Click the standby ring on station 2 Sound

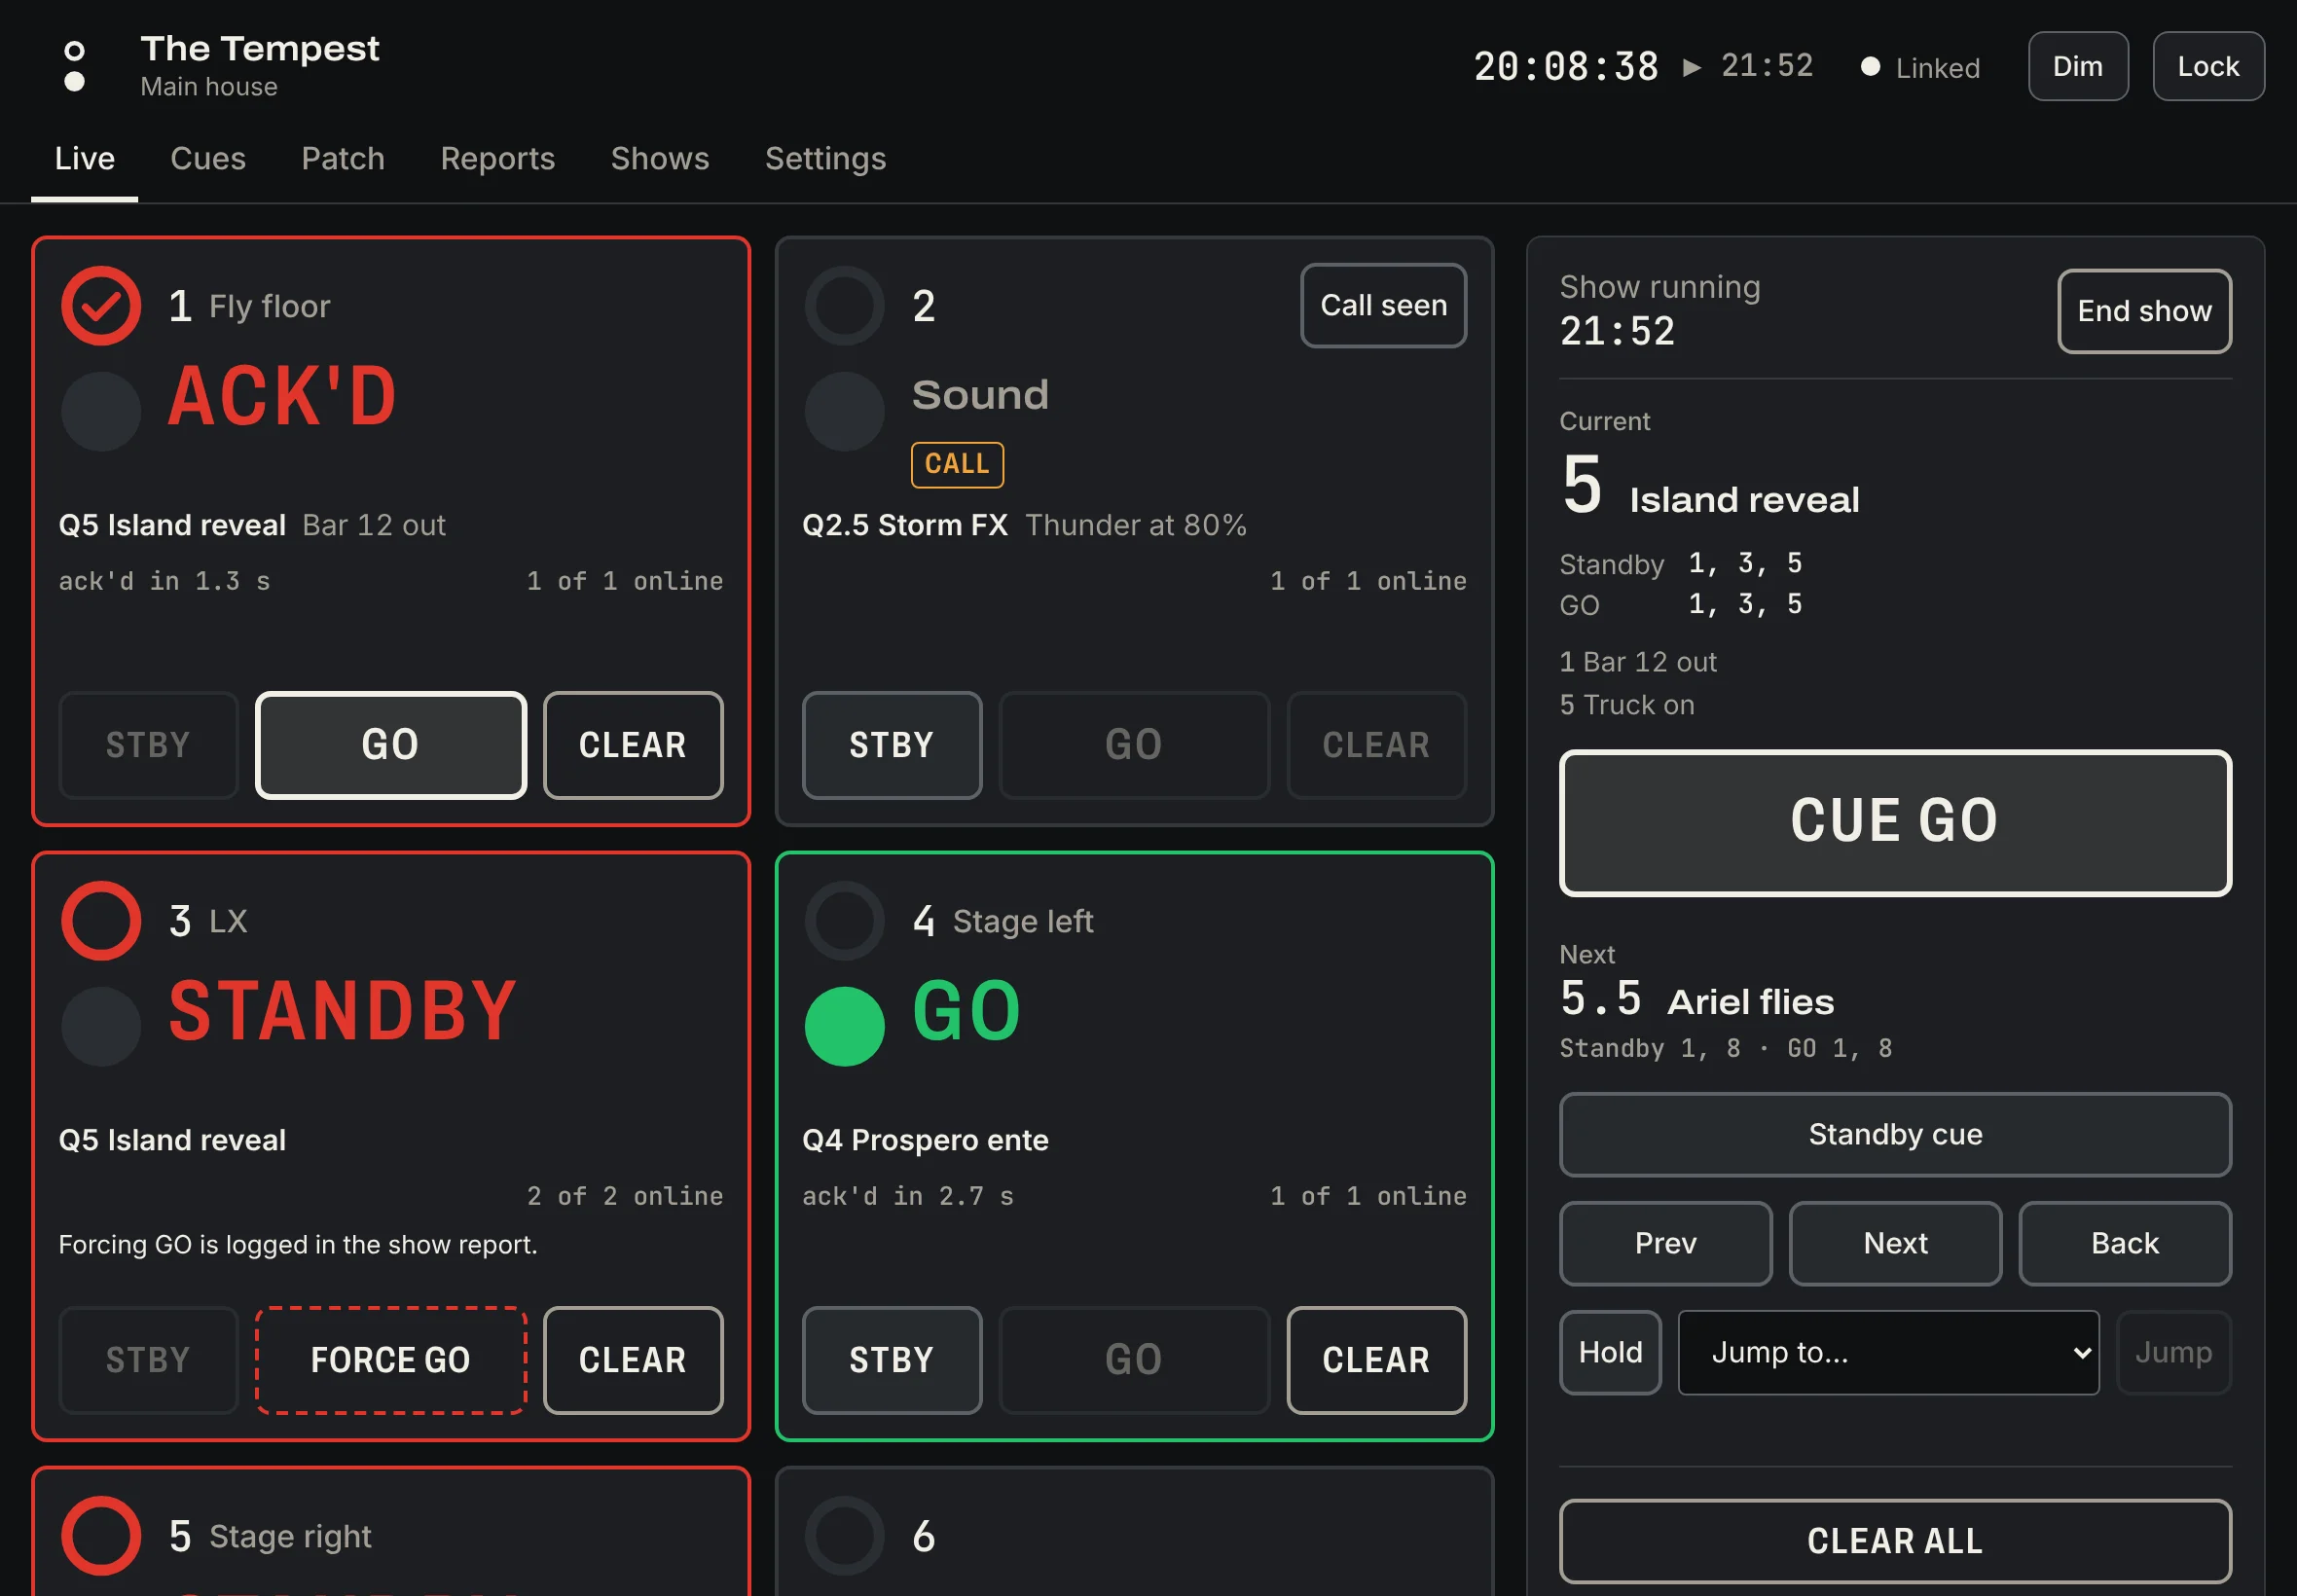pyautogui.click(x=845, y=306)
